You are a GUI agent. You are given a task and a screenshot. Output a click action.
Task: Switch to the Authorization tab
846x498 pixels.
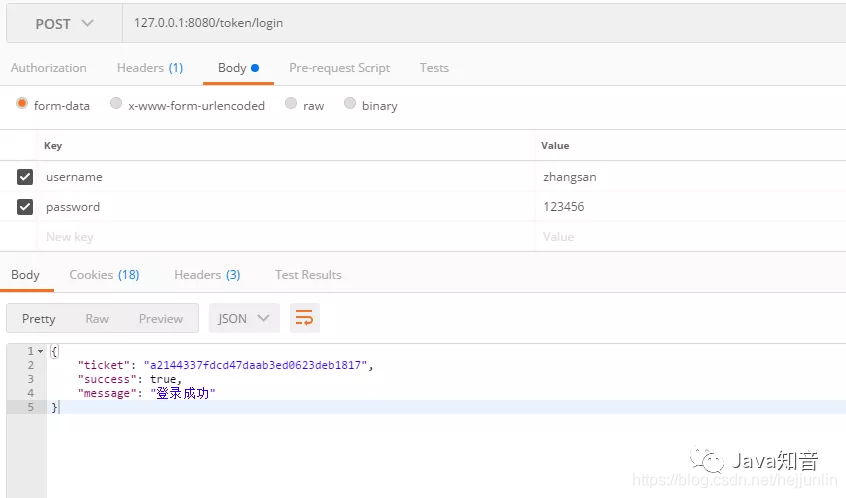click(49, 68)
